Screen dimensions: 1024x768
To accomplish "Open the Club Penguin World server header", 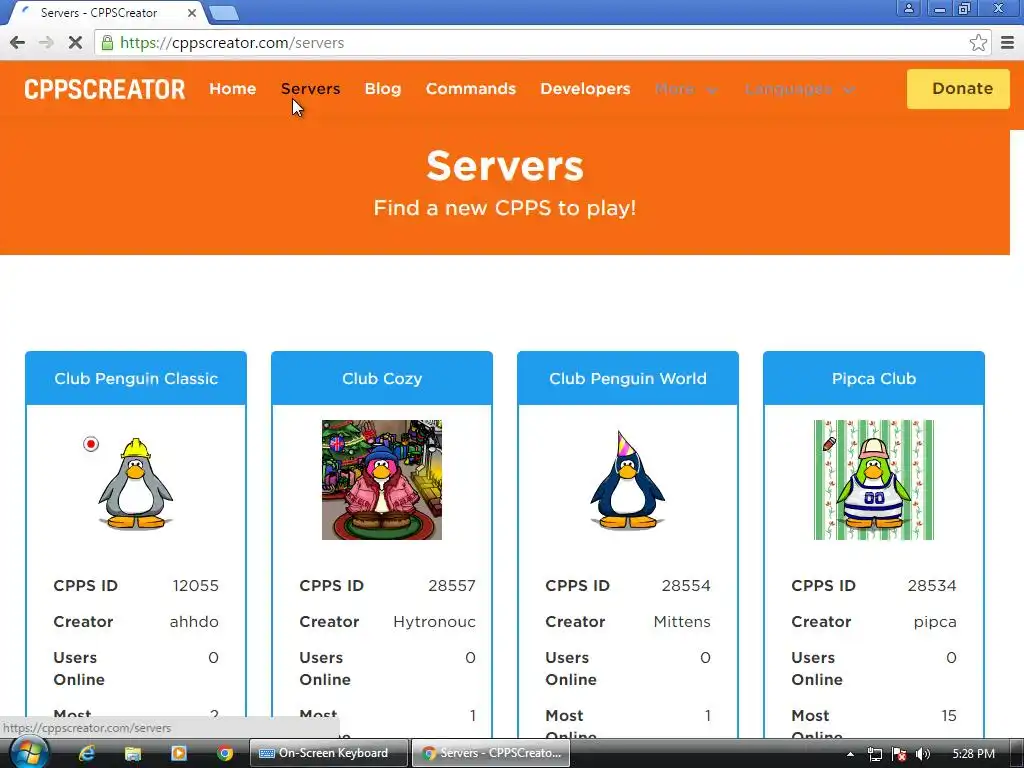I will [x=628, y=379].
